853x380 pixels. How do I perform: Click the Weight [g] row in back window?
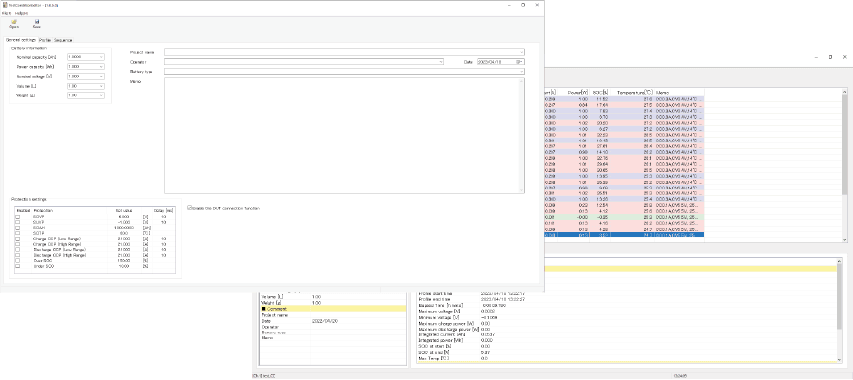click(x=333, y=302)
